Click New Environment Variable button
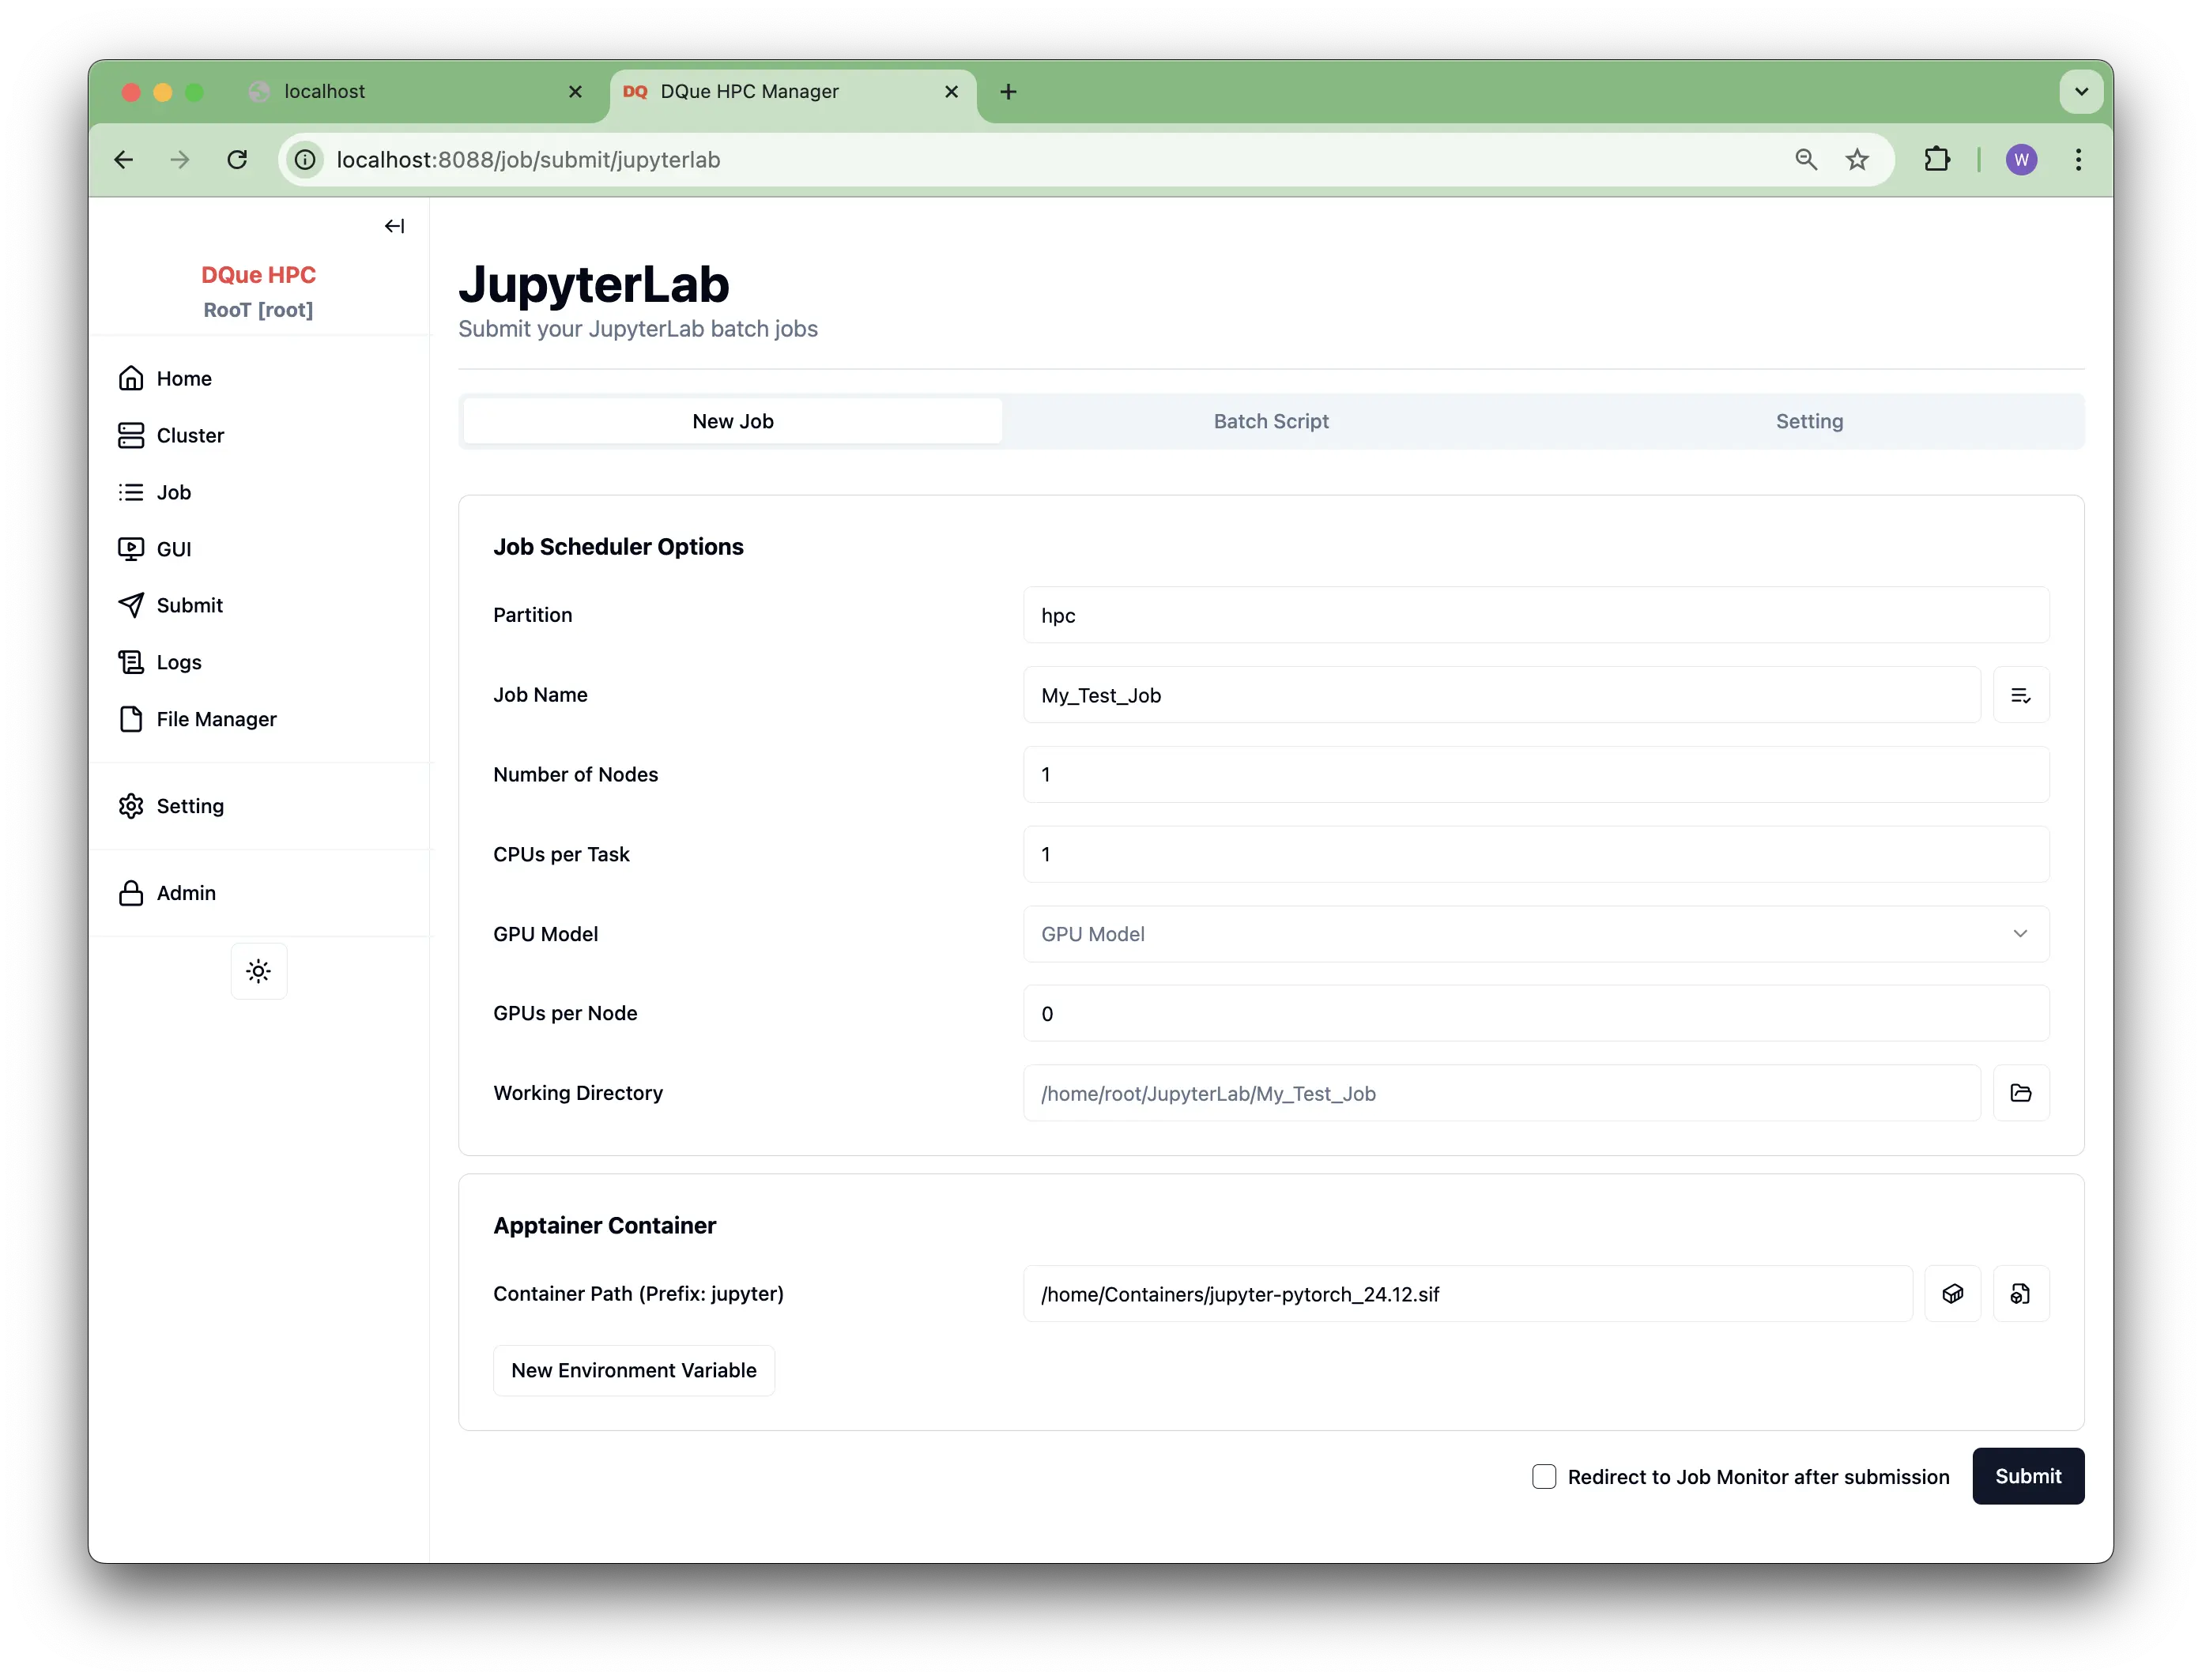Image resolution: width=2202 pixels, height=1680 pixels. point(633,1370)
